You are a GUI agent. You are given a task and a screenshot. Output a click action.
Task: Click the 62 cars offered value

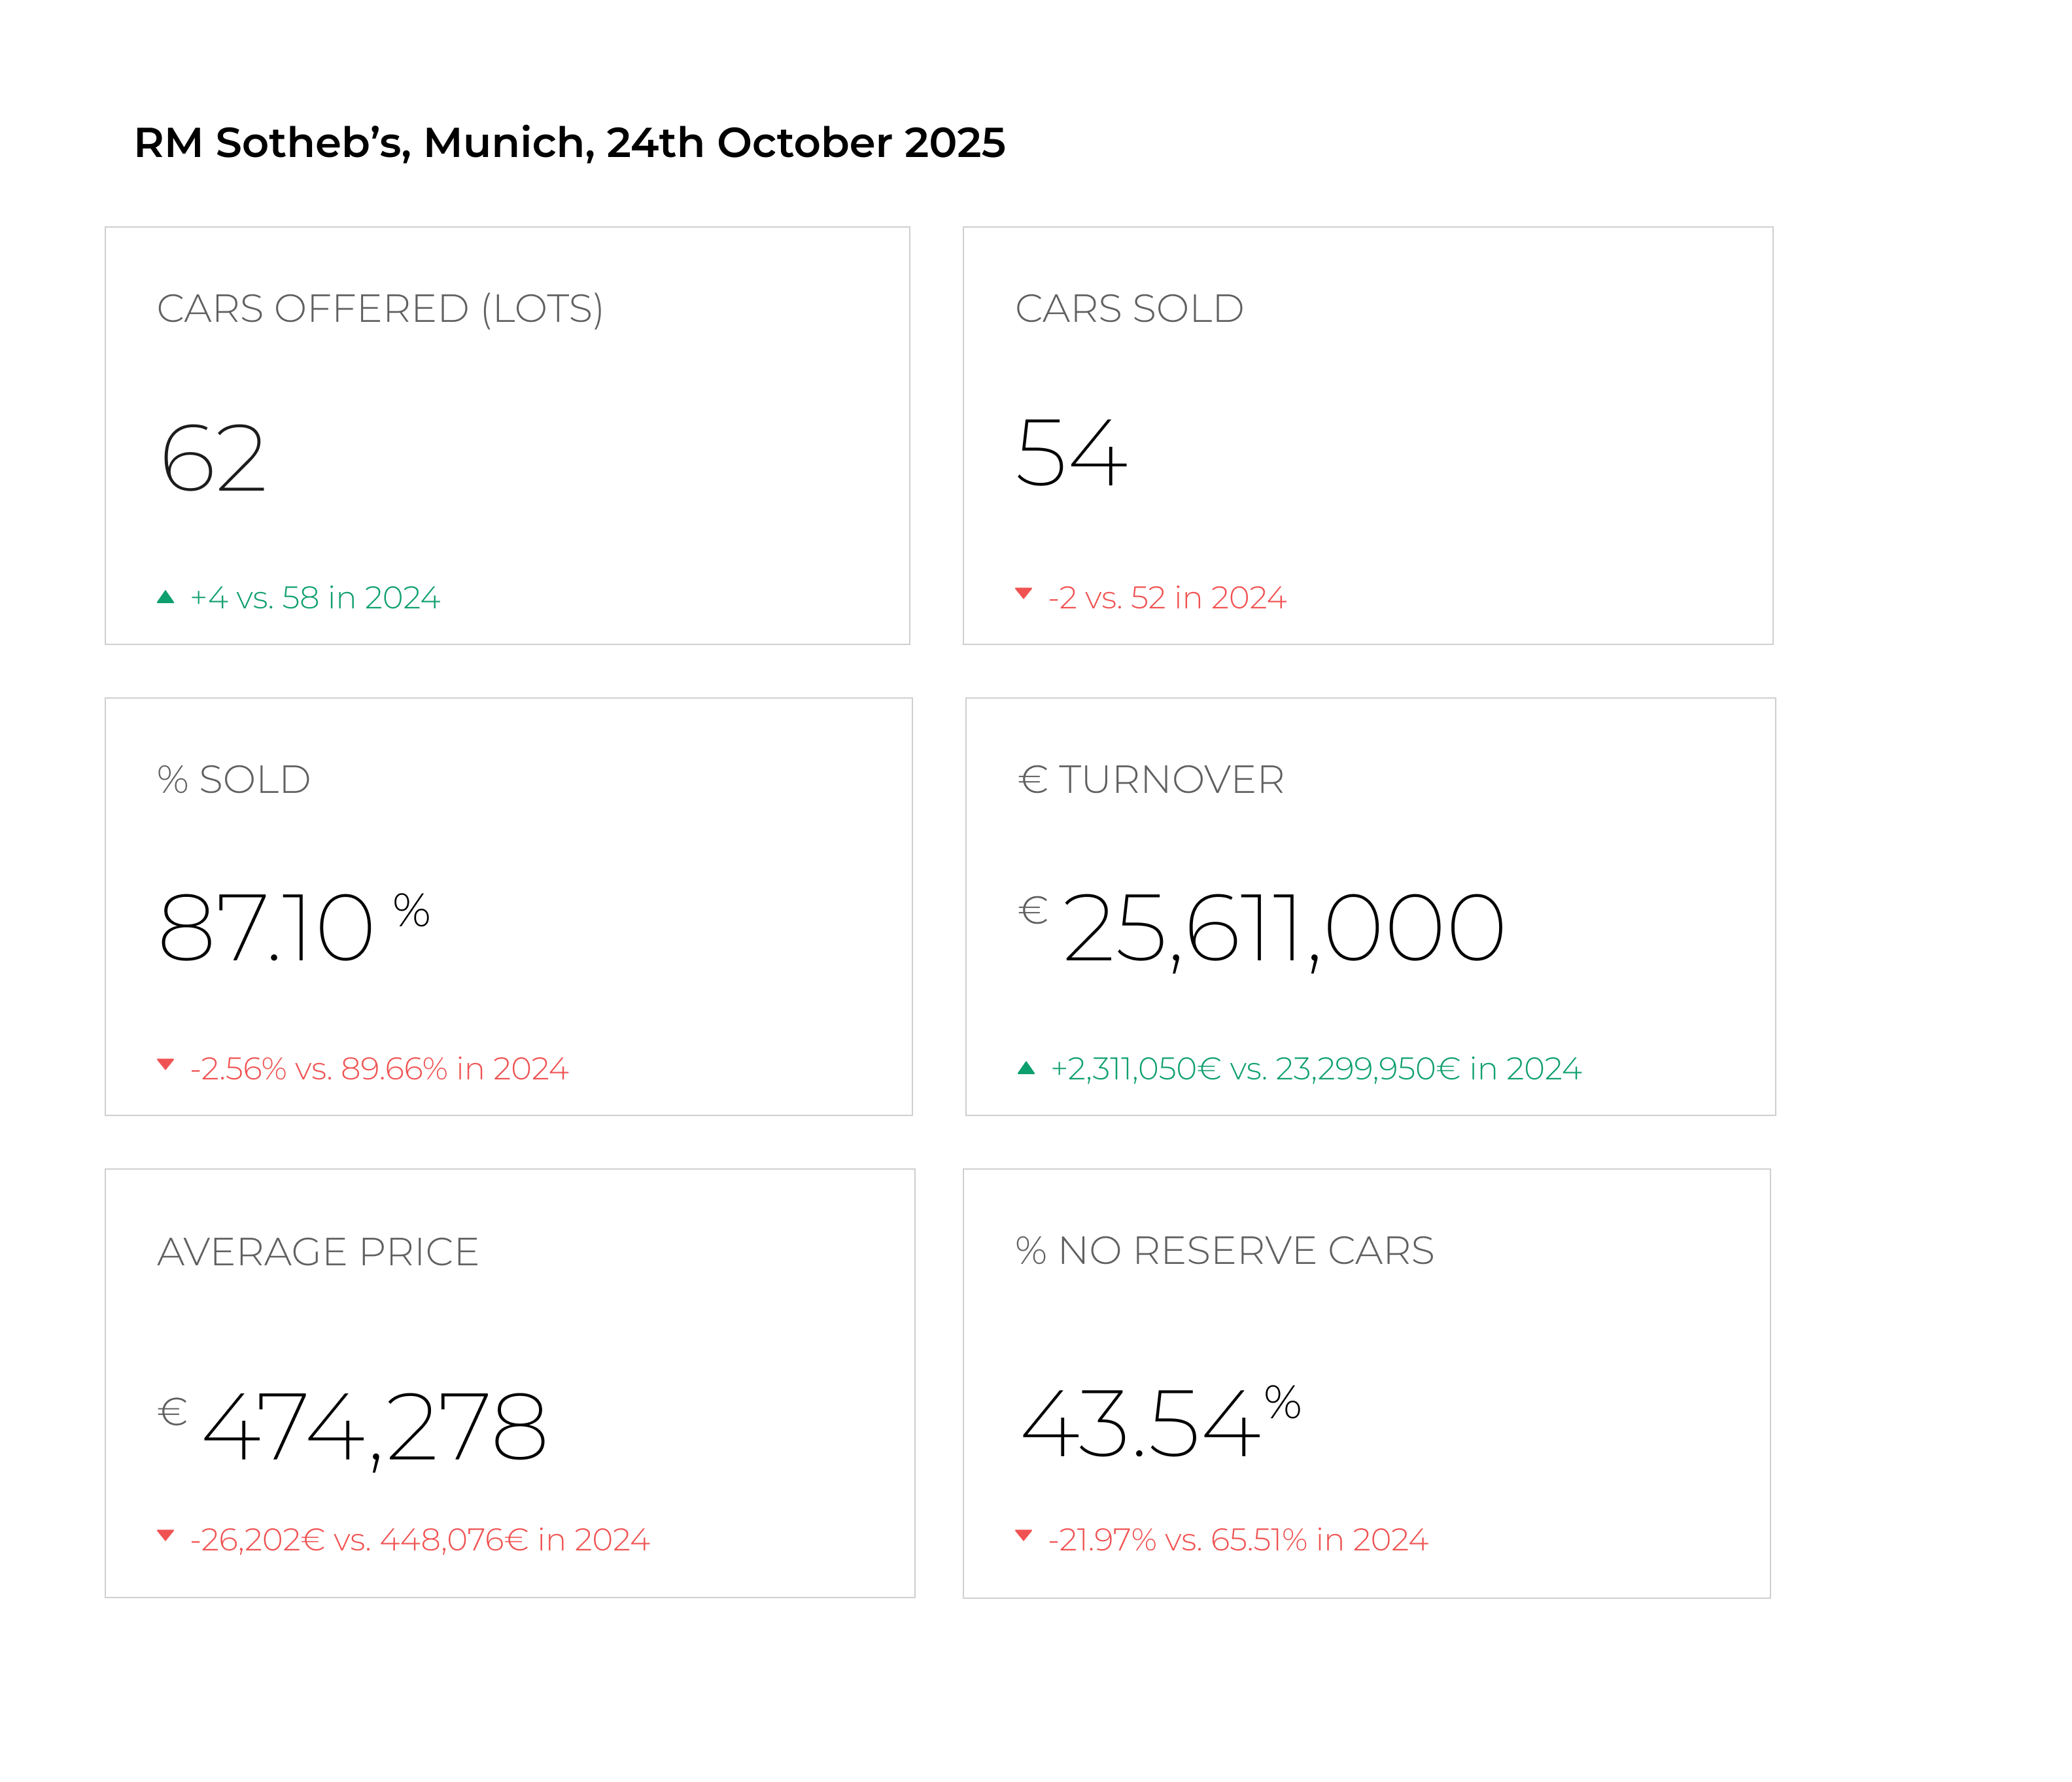[213, 458]
